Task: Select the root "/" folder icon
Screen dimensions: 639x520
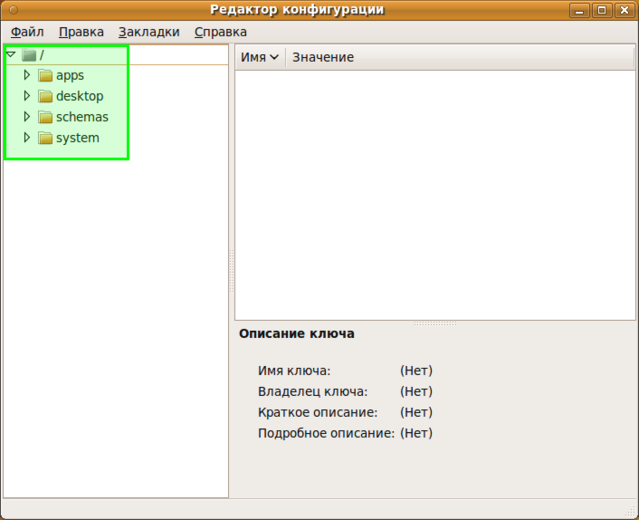Action: point(29,55)
